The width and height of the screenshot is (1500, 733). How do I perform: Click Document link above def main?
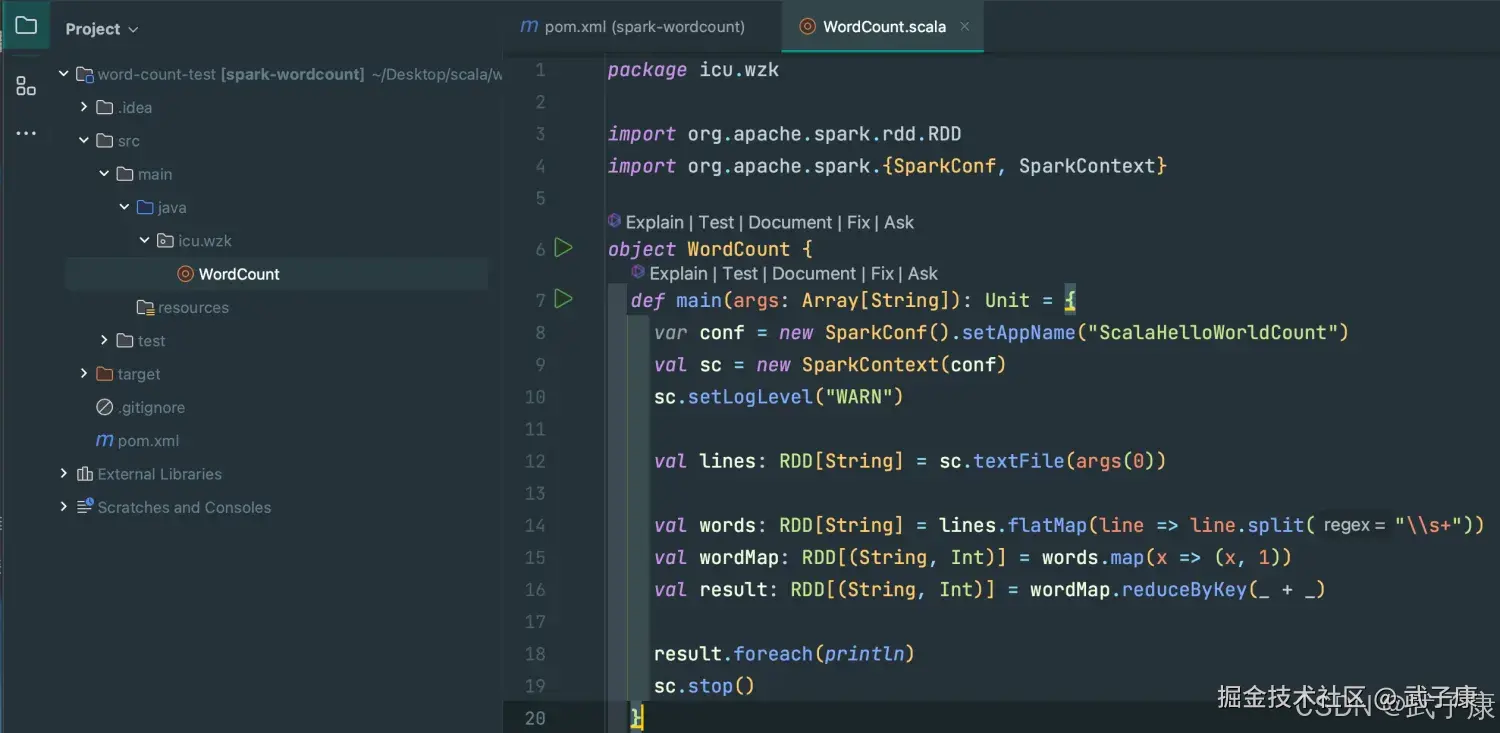point(814,273)
